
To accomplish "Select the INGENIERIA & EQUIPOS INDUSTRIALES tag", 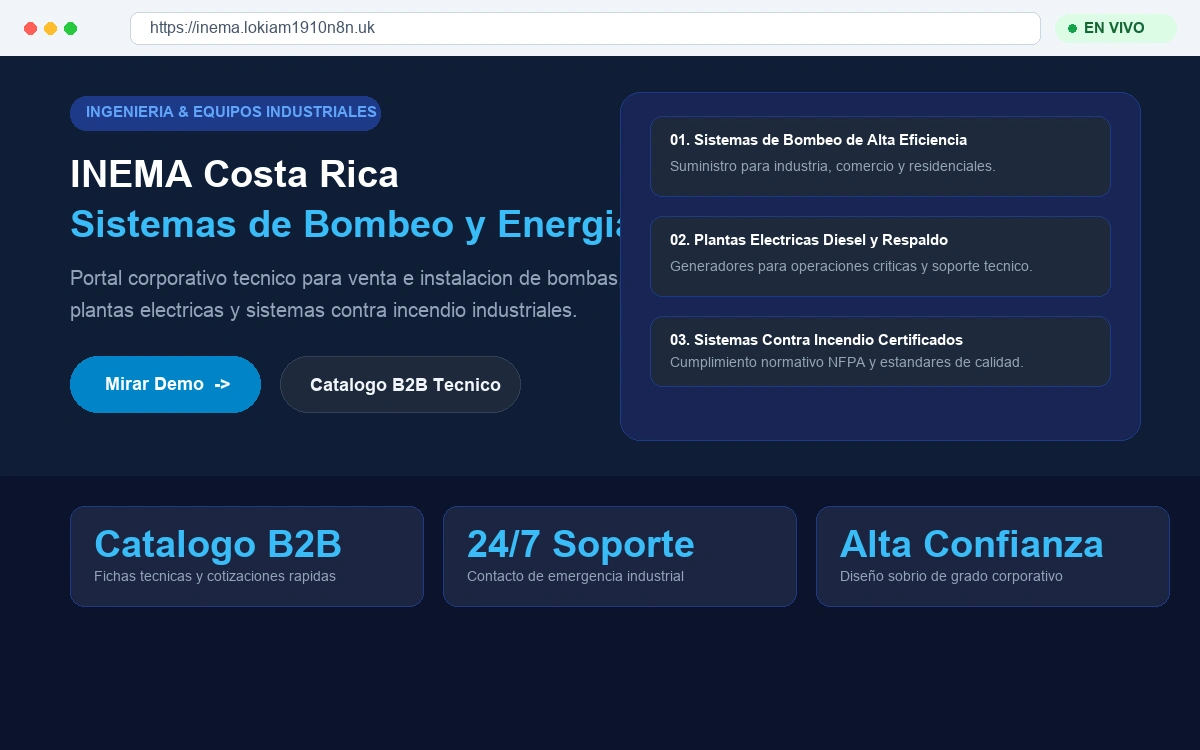I will tap(225, 113).
